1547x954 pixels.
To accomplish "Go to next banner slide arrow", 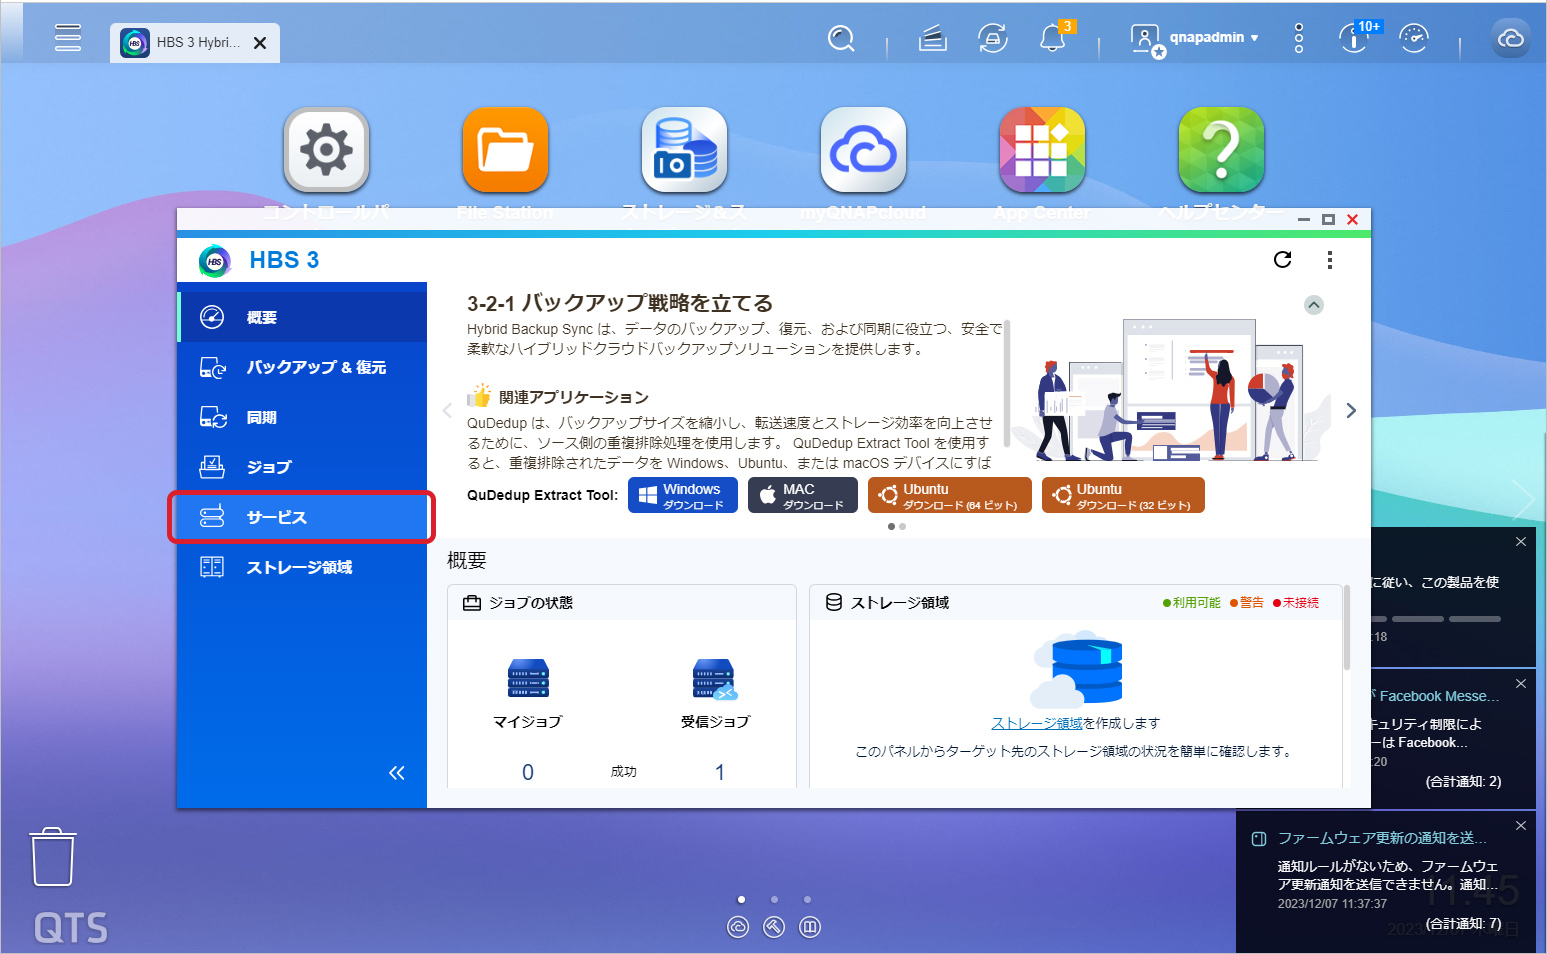I will [x=1351, y=410].
